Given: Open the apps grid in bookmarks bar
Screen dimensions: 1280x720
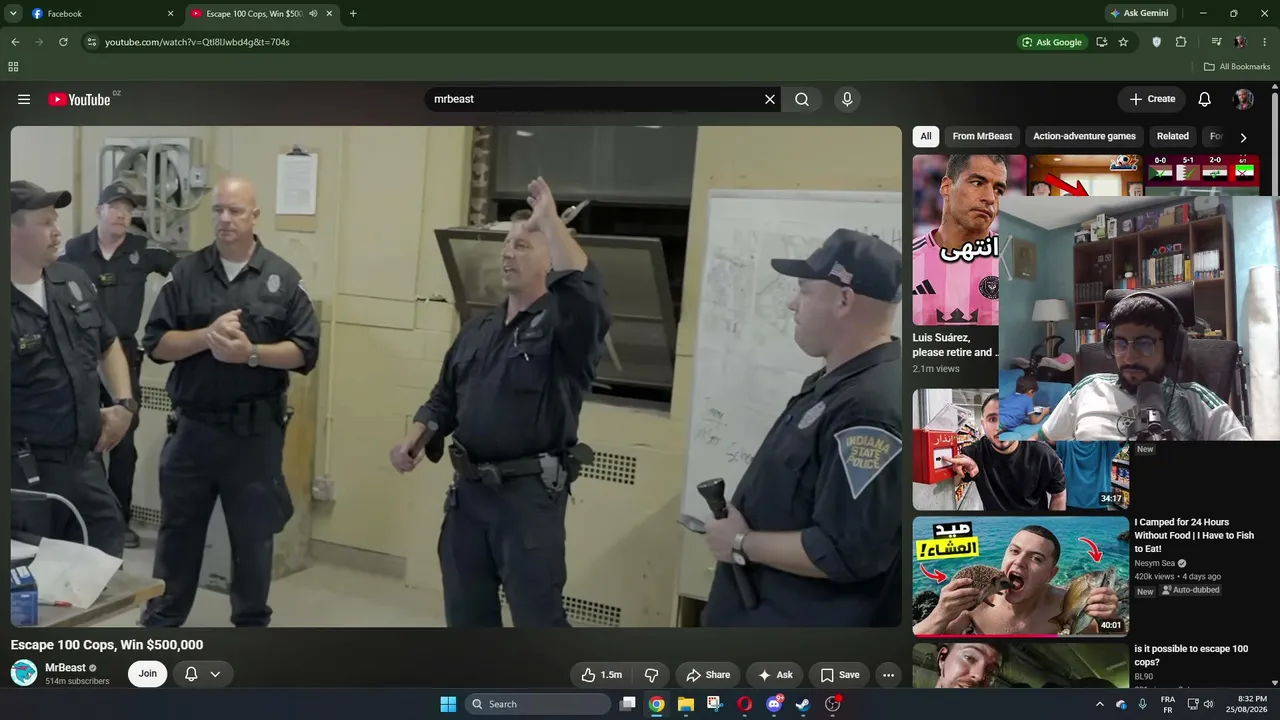Looking at the screenshot, I should click(x=13, y=67).
